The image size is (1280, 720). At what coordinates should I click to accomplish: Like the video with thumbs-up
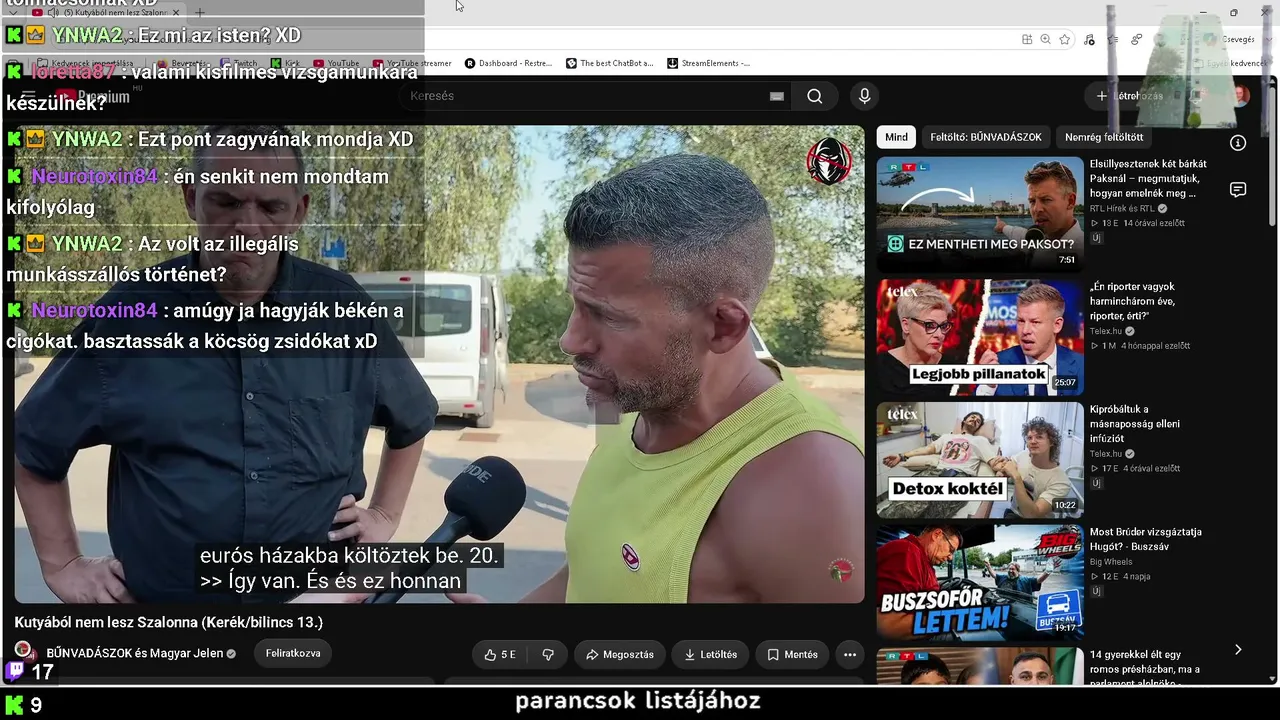[500, 655]
